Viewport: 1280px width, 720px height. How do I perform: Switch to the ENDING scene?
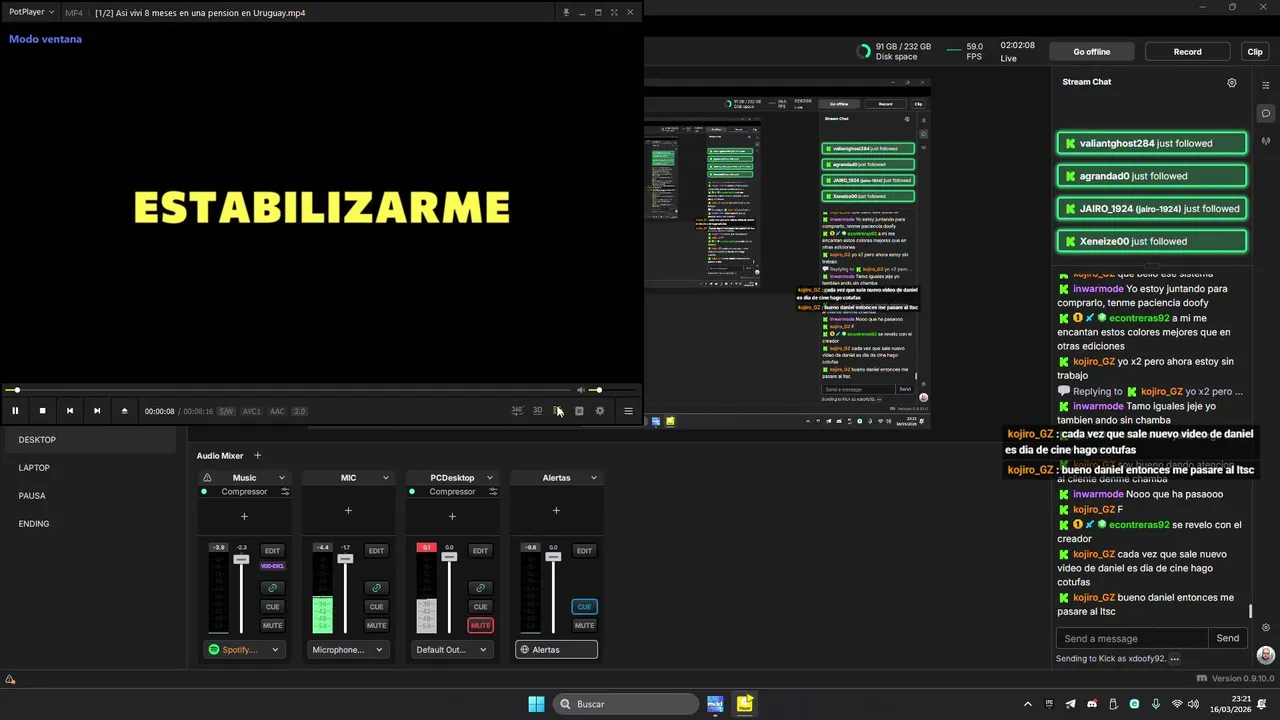point(90,524)
